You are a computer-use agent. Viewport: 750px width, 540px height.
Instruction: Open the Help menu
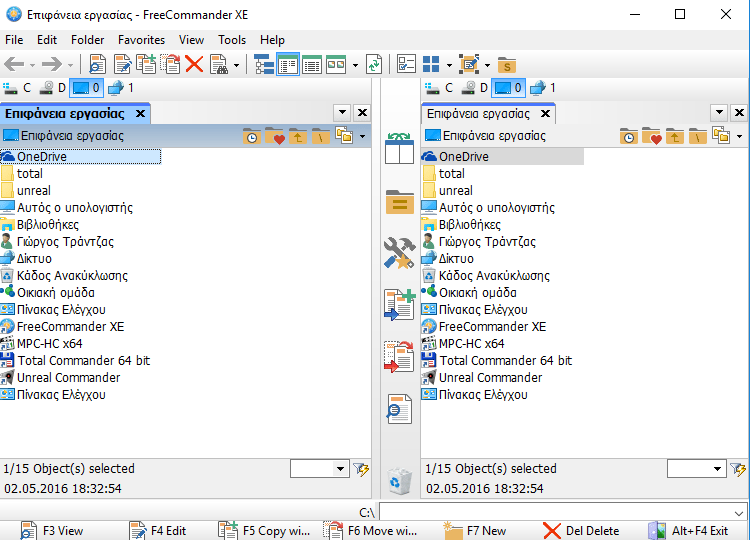[x=272, y=40]
